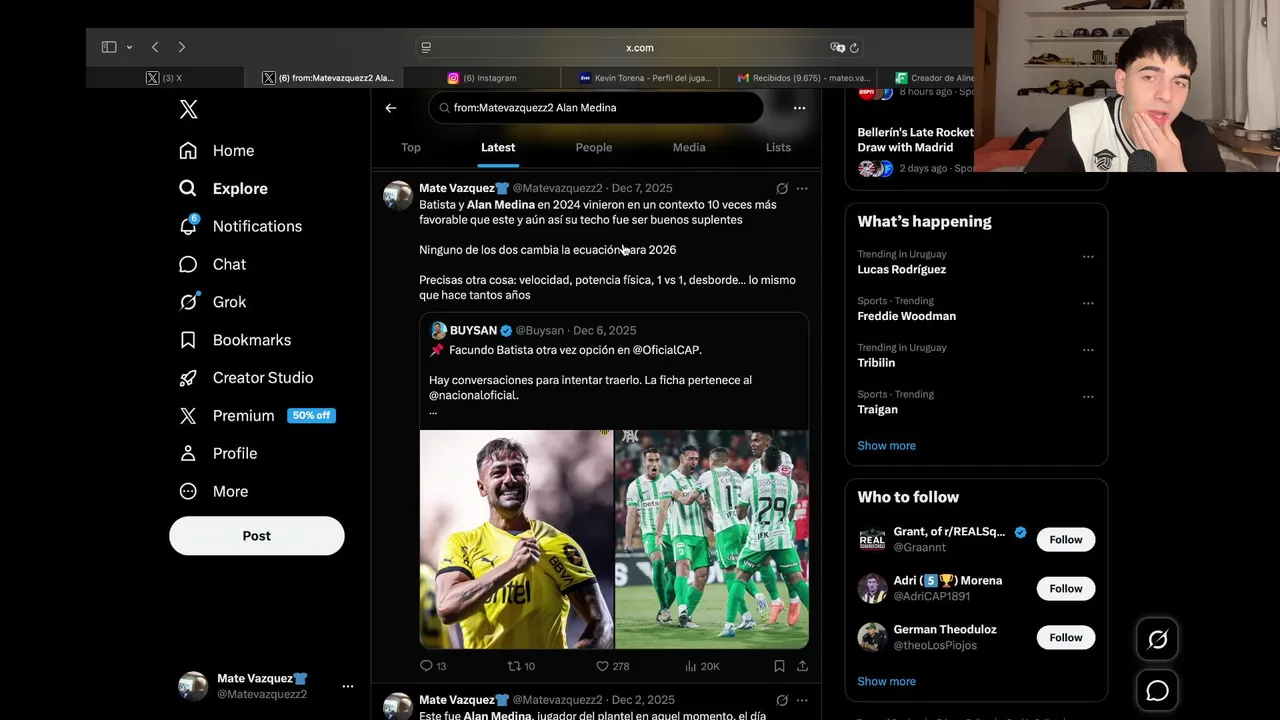Switch to the Media tab
This screenshot has width=1280, height=720.
click(x=689, y=147)
